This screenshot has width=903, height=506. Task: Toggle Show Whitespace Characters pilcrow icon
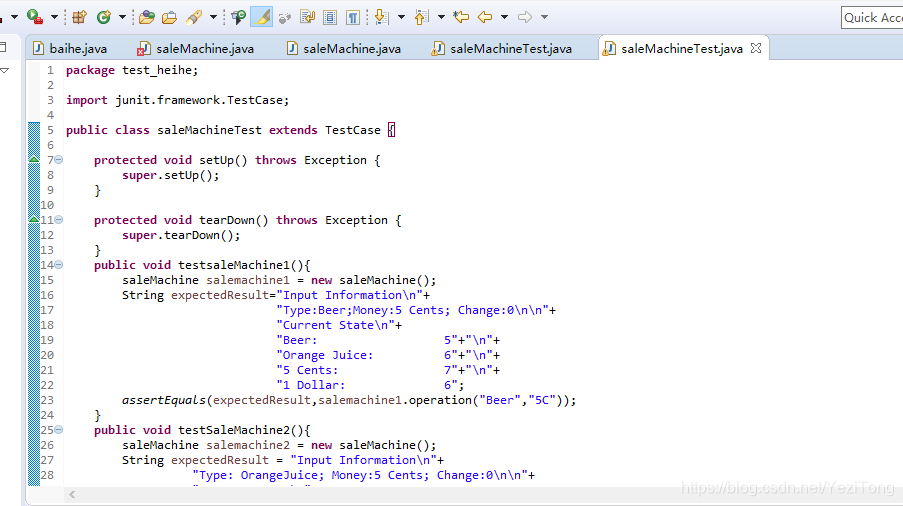point(353,17)
